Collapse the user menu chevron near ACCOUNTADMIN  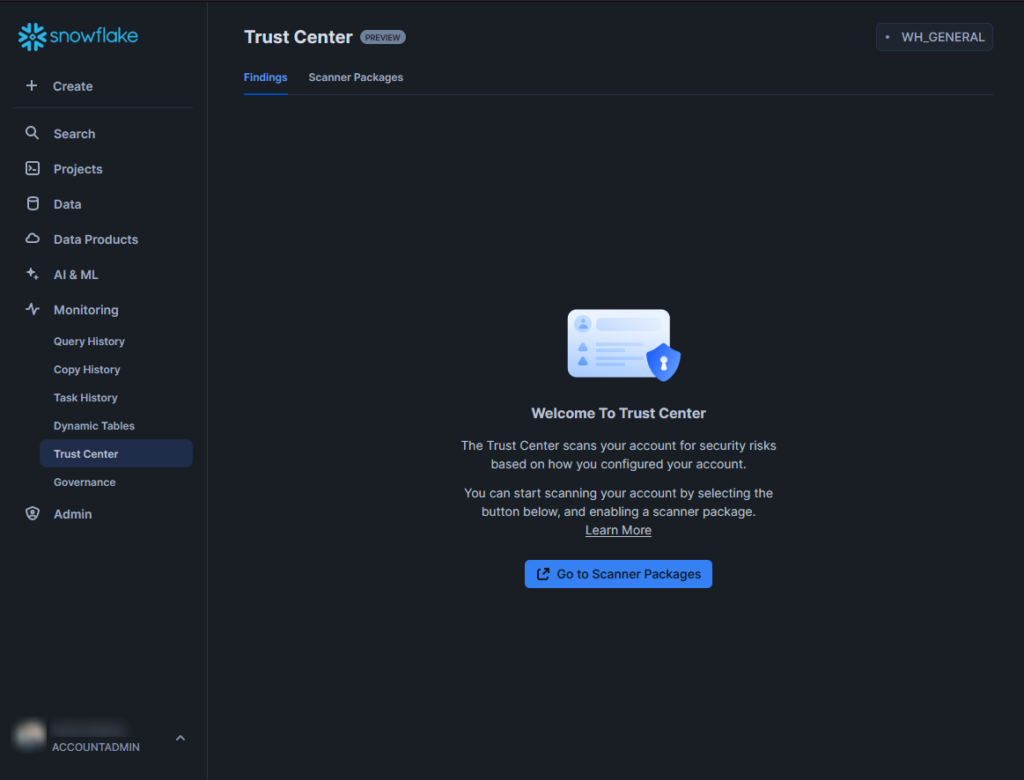(x=180, y=737)
